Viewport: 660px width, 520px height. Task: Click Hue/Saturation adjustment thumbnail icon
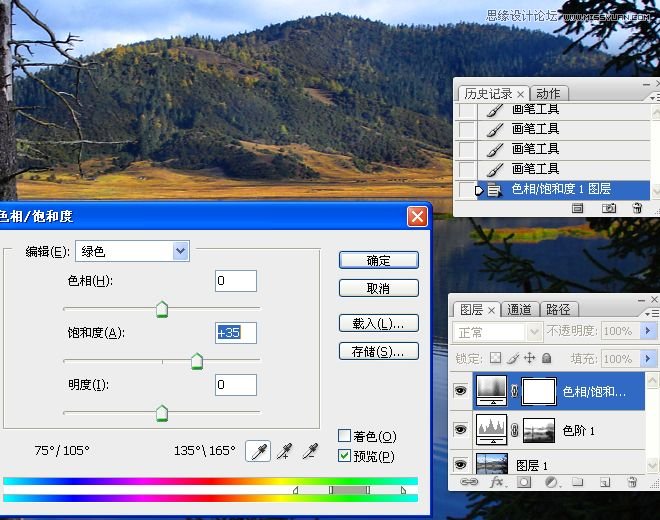click(491, 391)
